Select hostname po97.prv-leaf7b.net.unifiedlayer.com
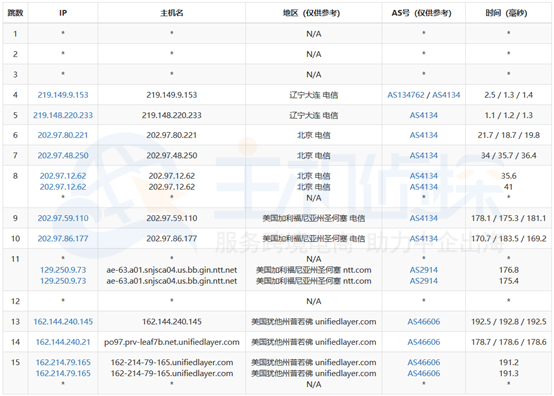Viewport: 554px width, 396px height. (172, 342)
